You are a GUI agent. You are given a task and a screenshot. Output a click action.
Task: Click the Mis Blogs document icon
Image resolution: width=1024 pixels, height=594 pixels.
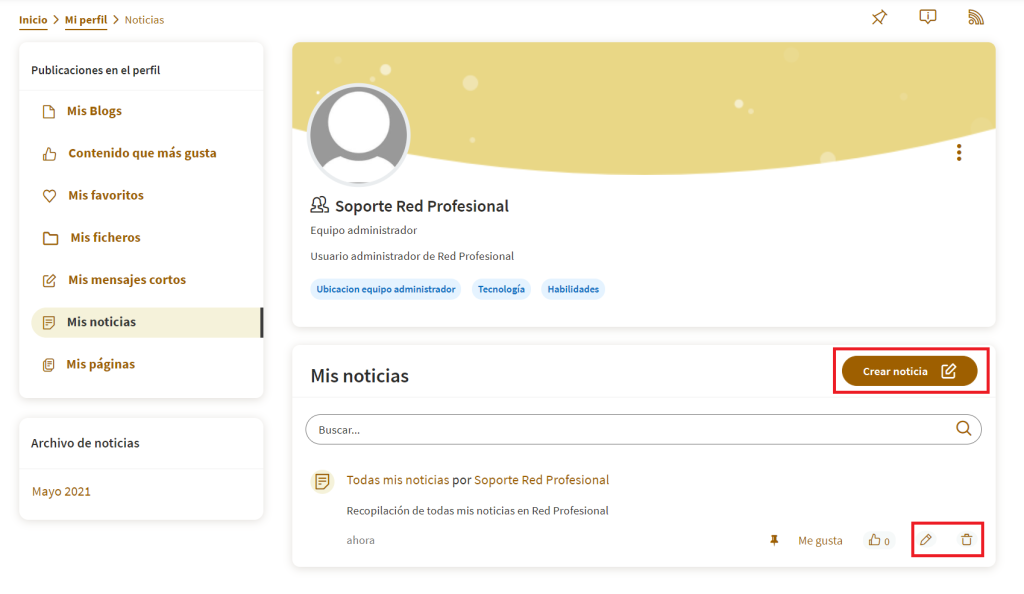[49, 112]
